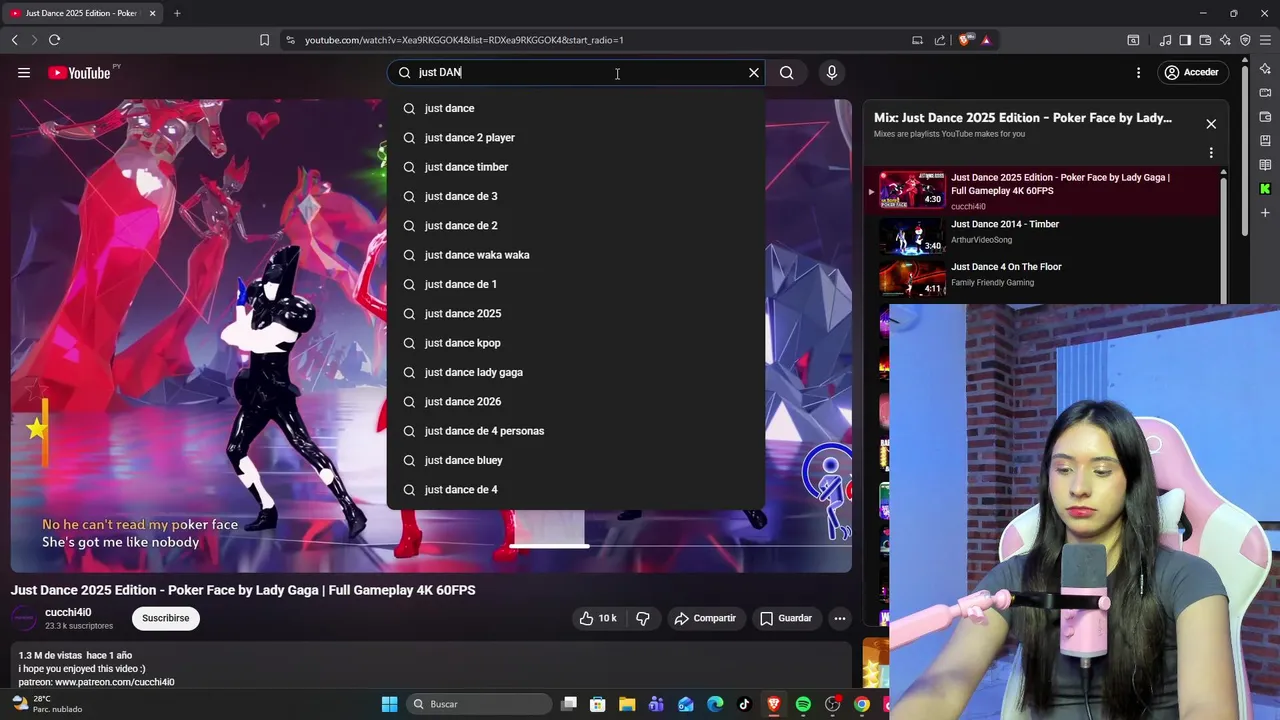This screenshot has width=1280, height=720.
Task: Select the suggestion 'just dance lady gaga'
Action: pos(575,372)
